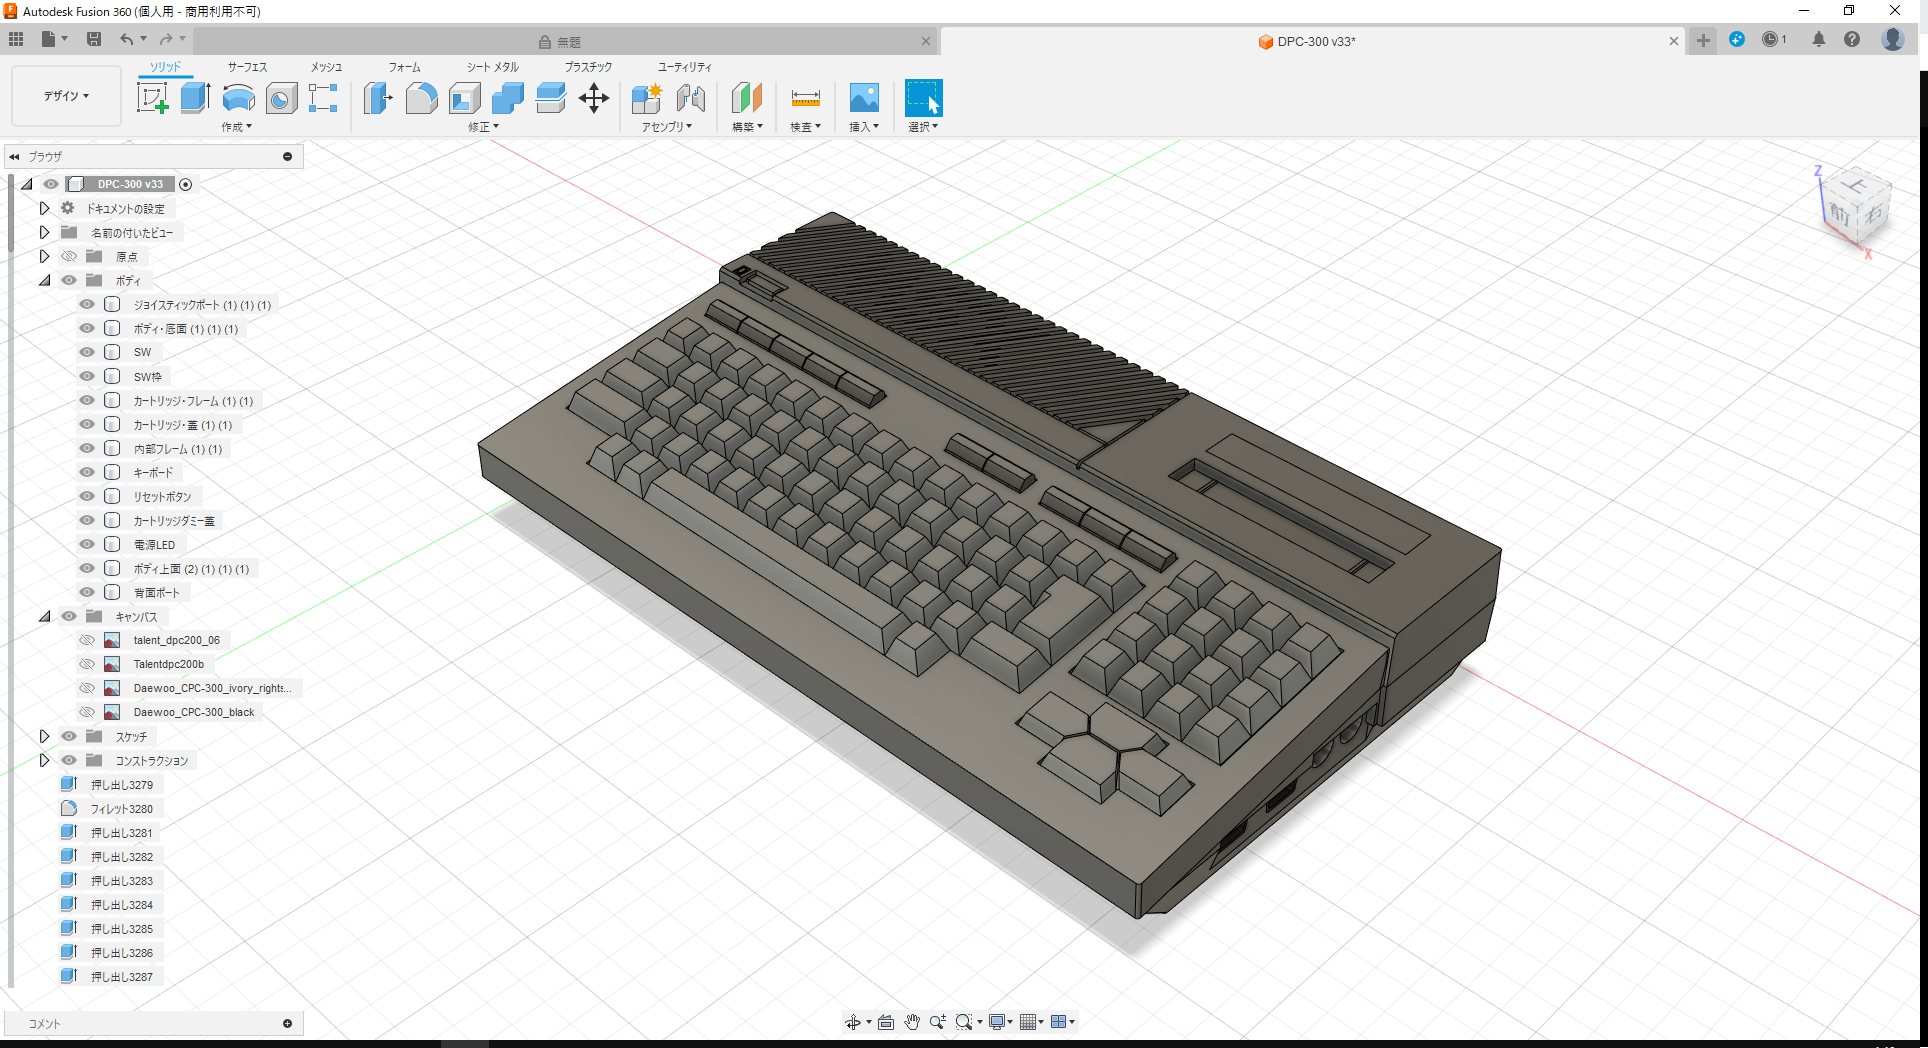Select the Create Sketch tool
The width and height of the screenshot is (1928, 1048).
(153, 97)
